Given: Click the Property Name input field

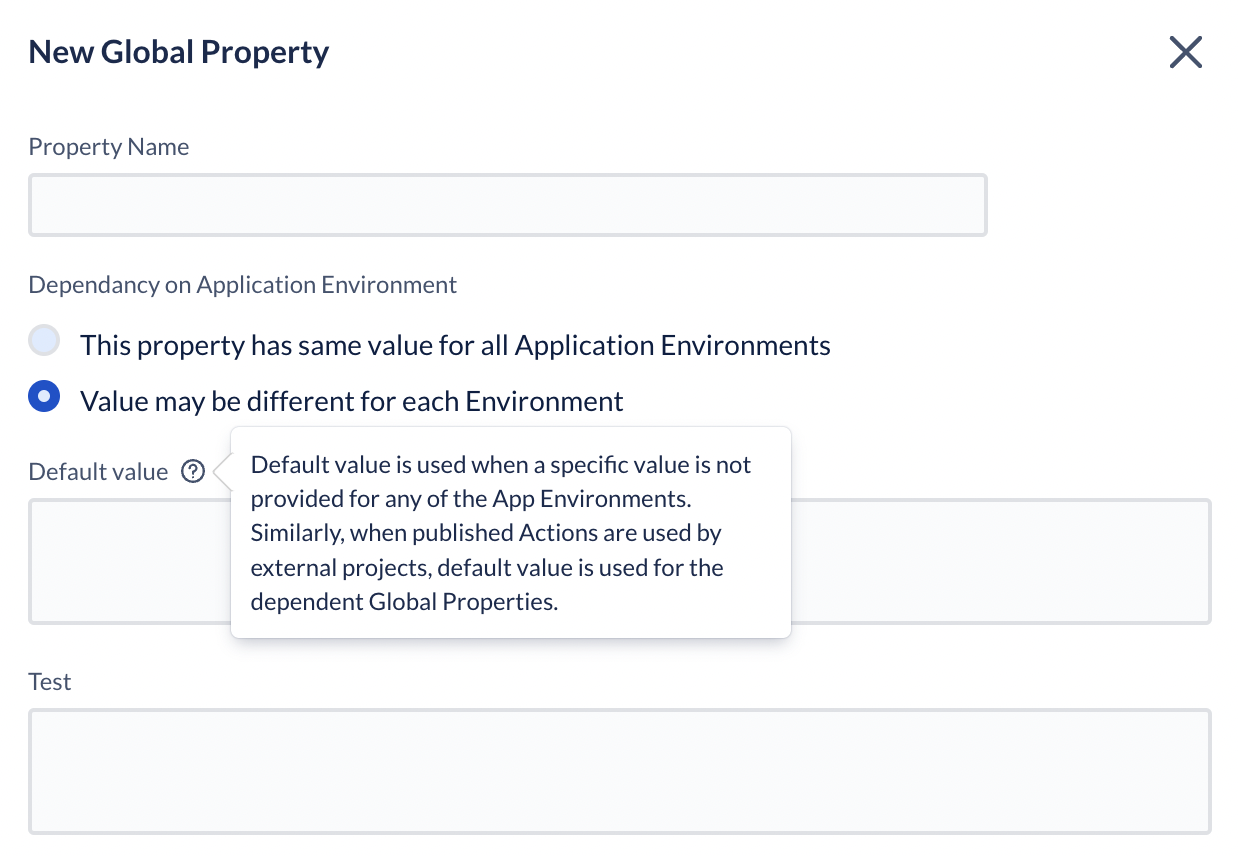Looking at the screenshot, I should [x=507, y=204].
